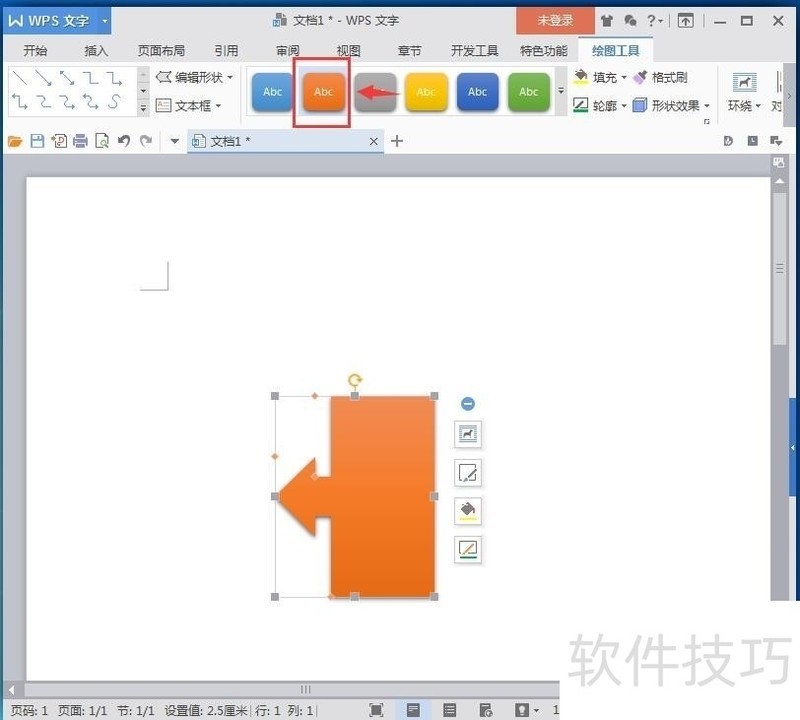Click the 未登录 login button
Viewport: 800px width, 720px height.
click(x=555, y=21)
